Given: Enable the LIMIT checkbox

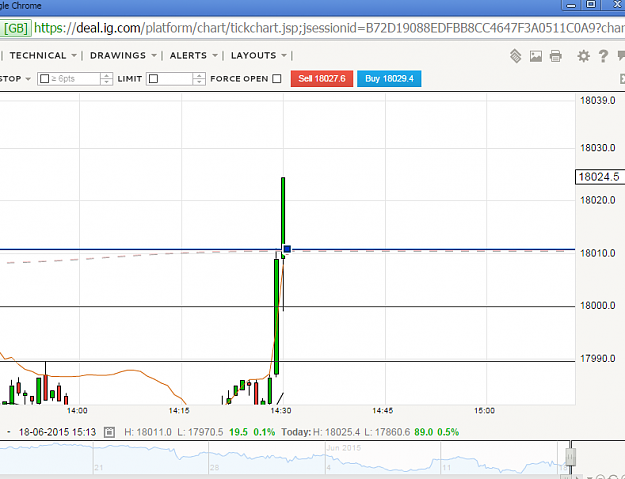Looking at the screenshot, I should pyautogui.click(x=153, y=79).
